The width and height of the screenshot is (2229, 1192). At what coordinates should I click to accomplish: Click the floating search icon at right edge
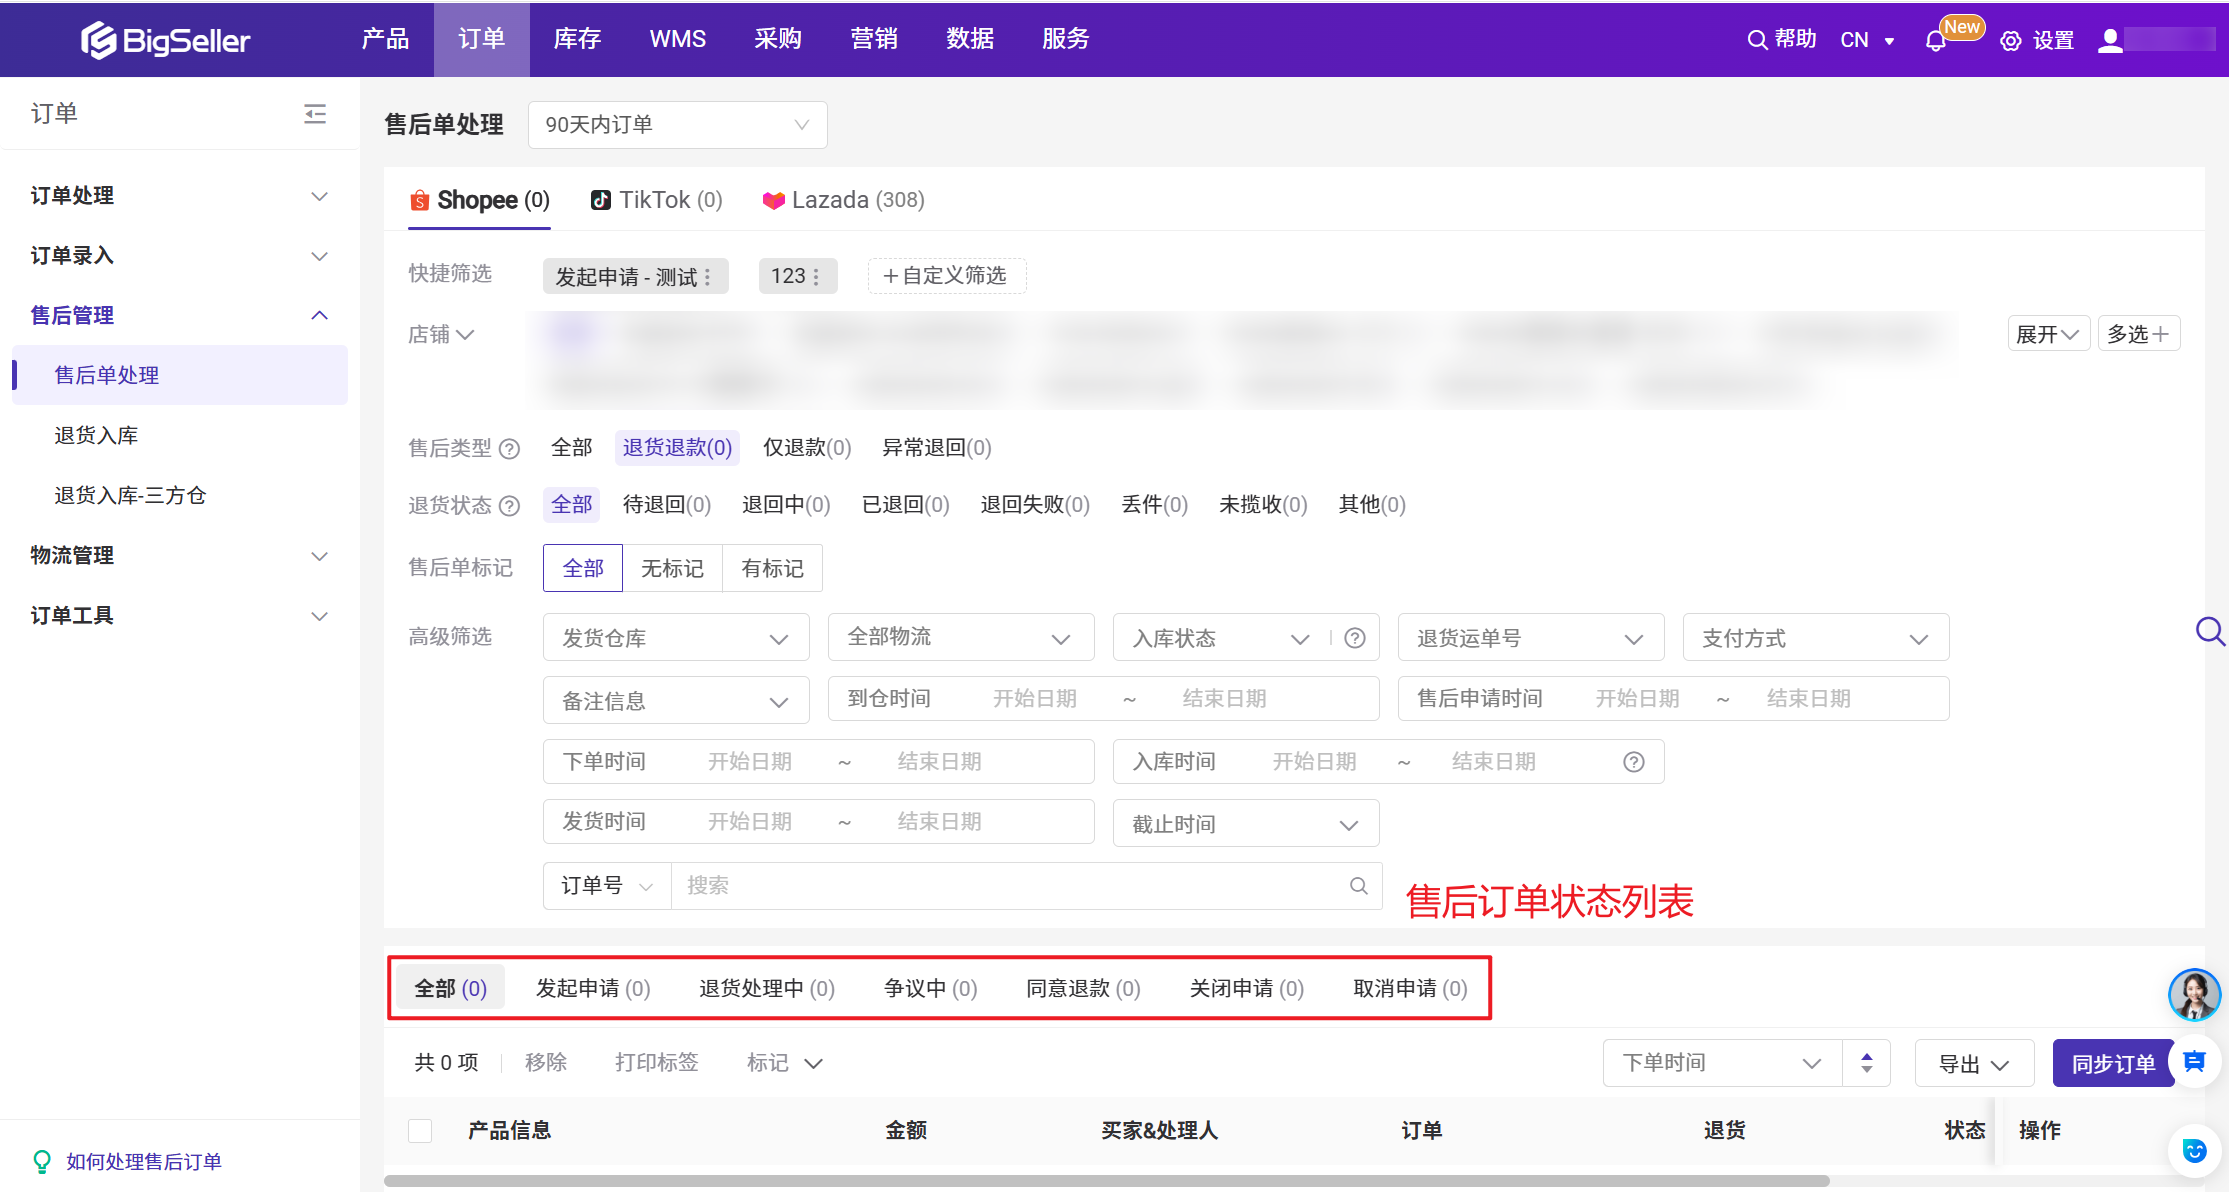pyautogui.click(x=2210, y=632)
